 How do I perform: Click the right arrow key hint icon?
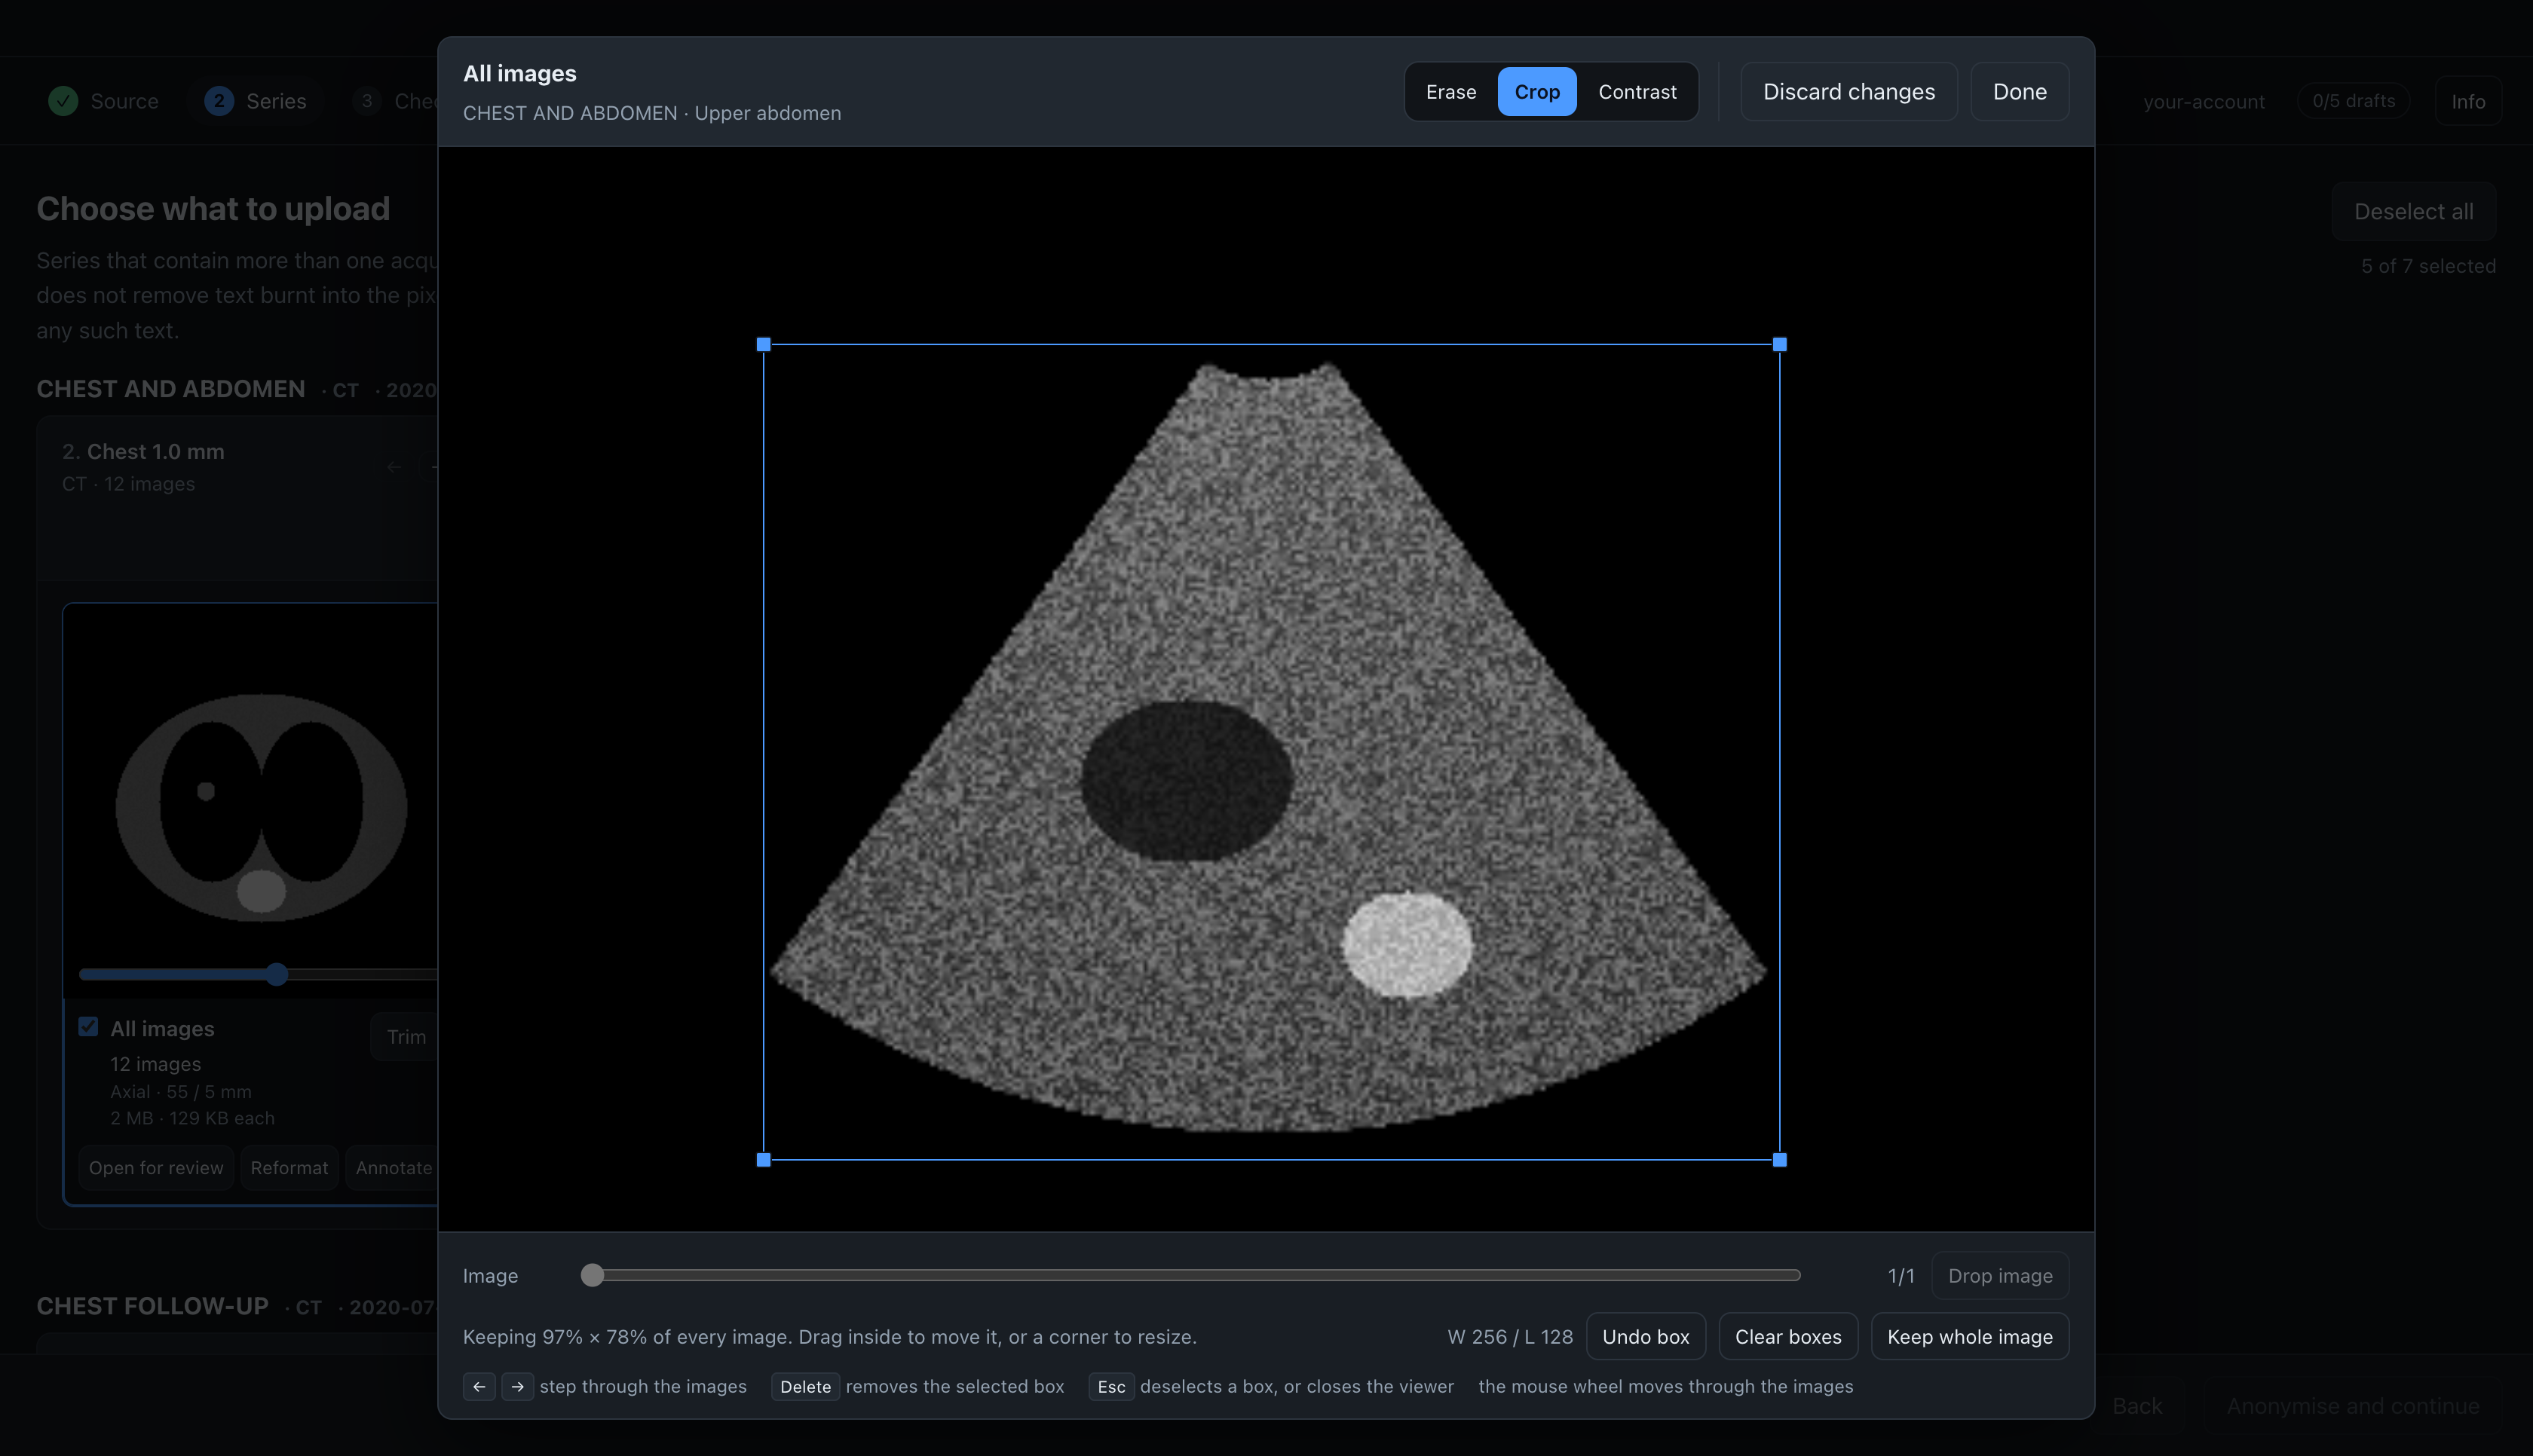(517, 1386)
